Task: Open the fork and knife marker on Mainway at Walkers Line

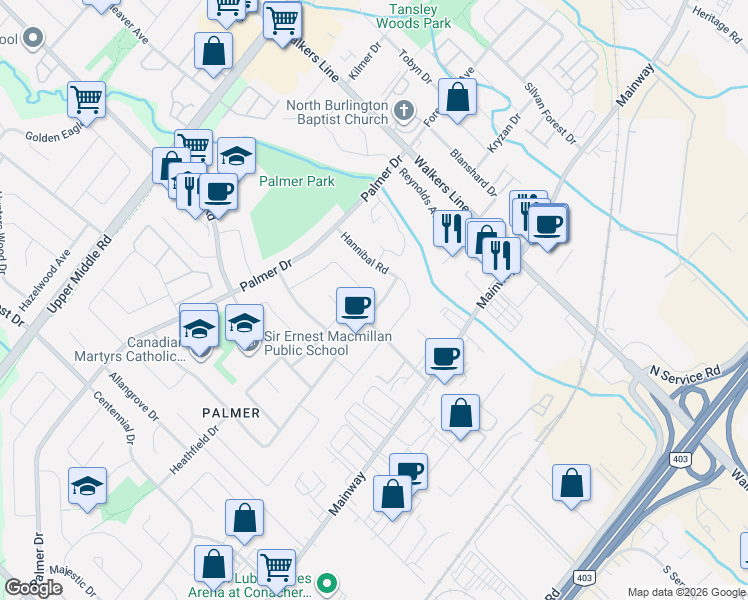Action: pos(501,256)
